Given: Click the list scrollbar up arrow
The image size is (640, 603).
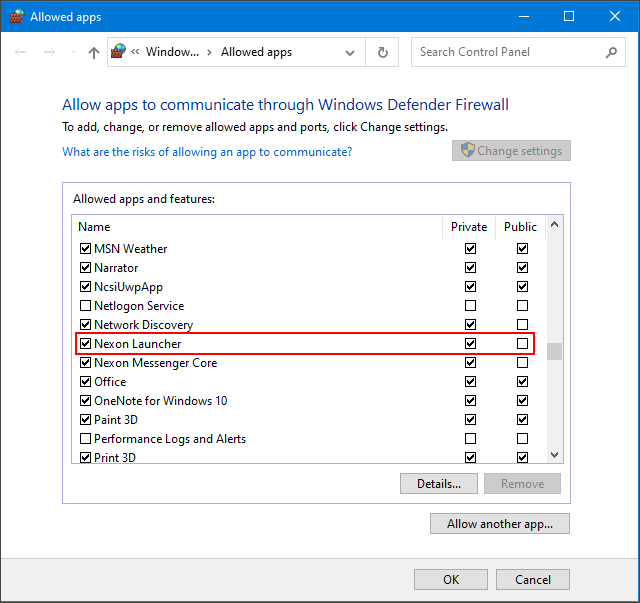Looking at the screenshot, I should click(x=554, y=224).
